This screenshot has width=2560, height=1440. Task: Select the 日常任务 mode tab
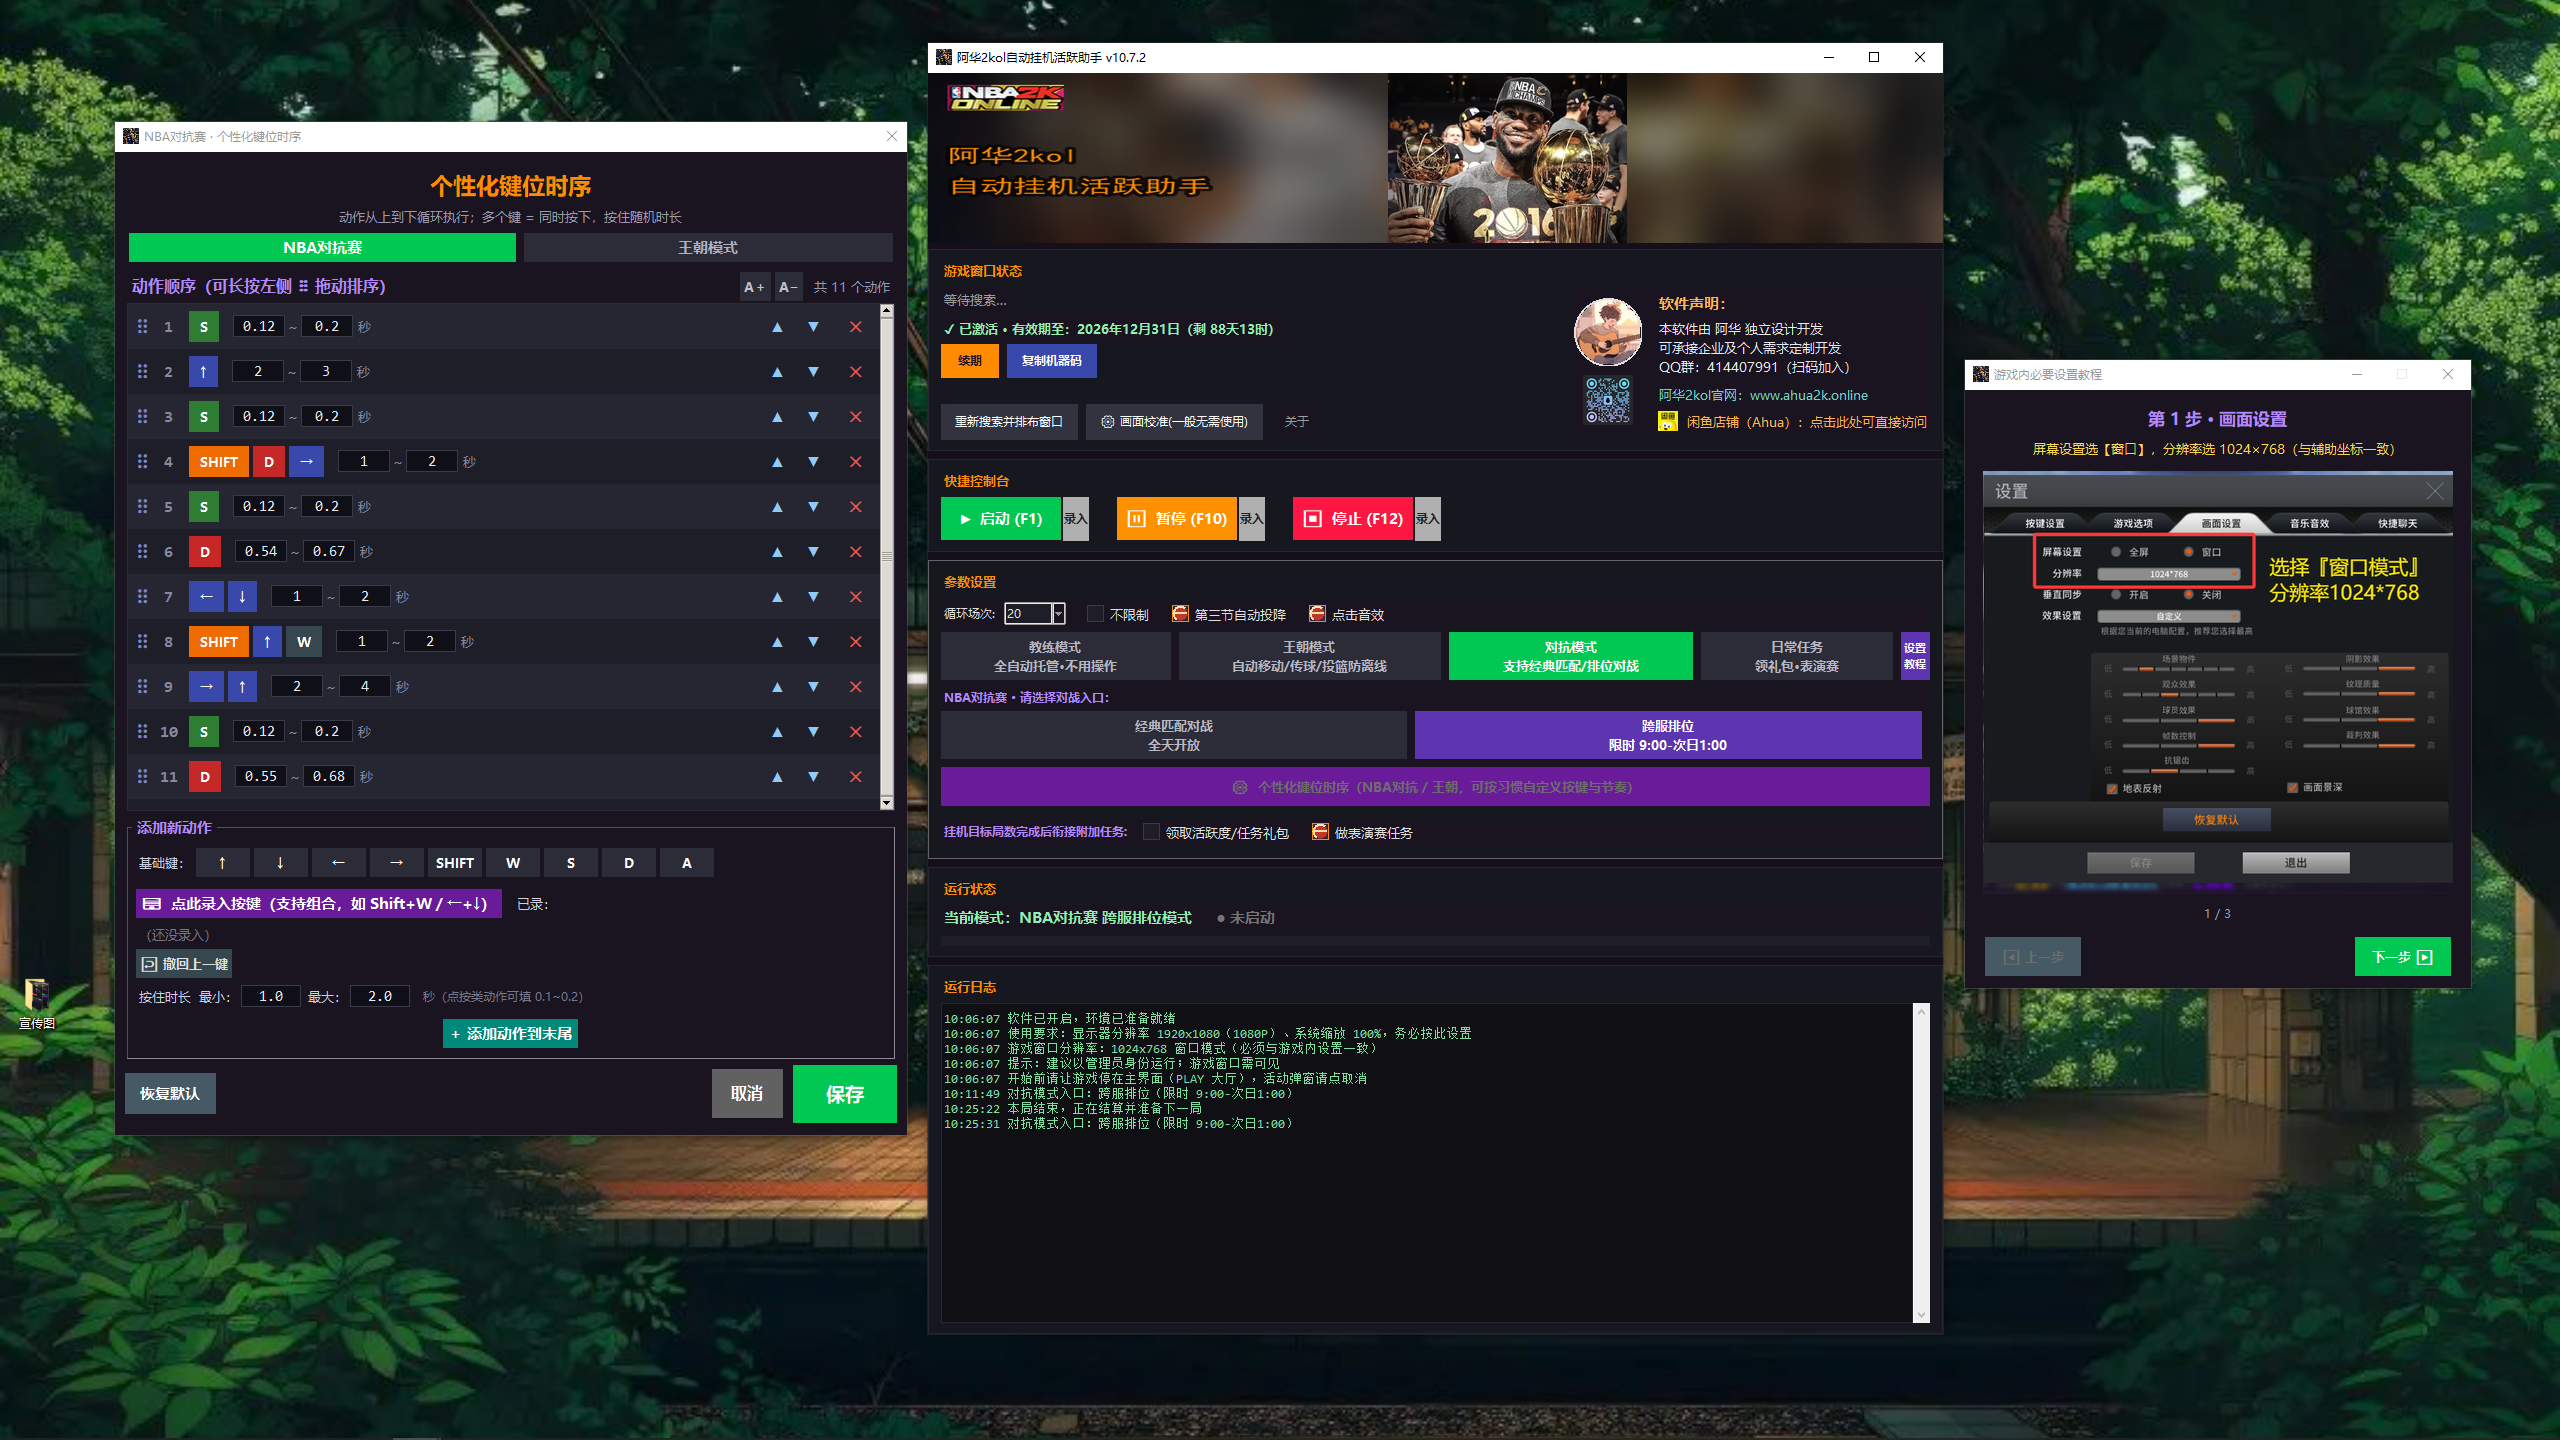tap(1796, 656)
